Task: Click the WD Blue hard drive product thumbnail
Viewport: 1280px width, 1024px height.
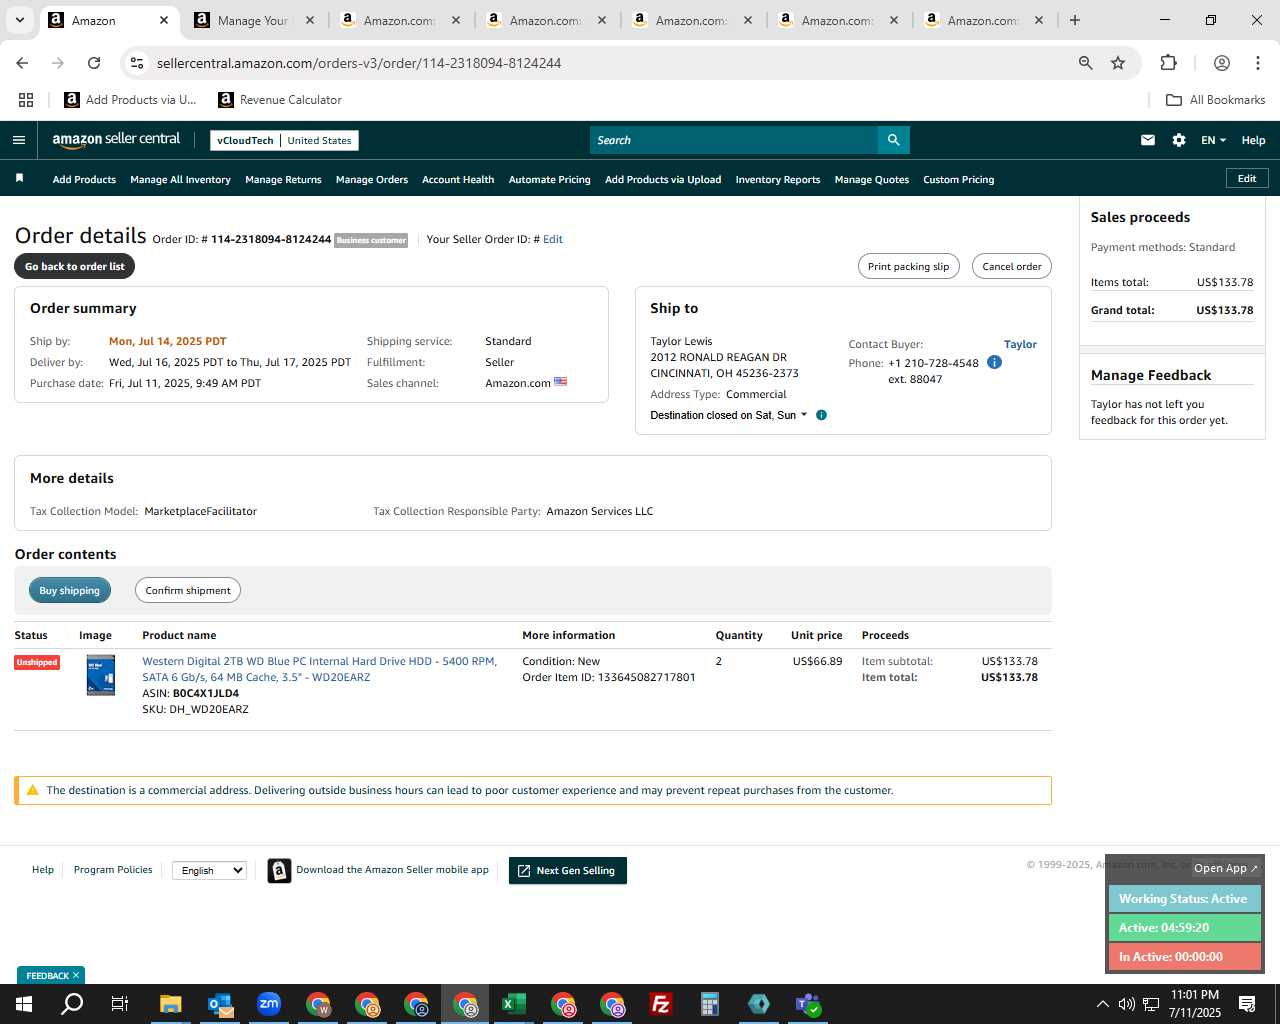Action: [x=101, y=675]
